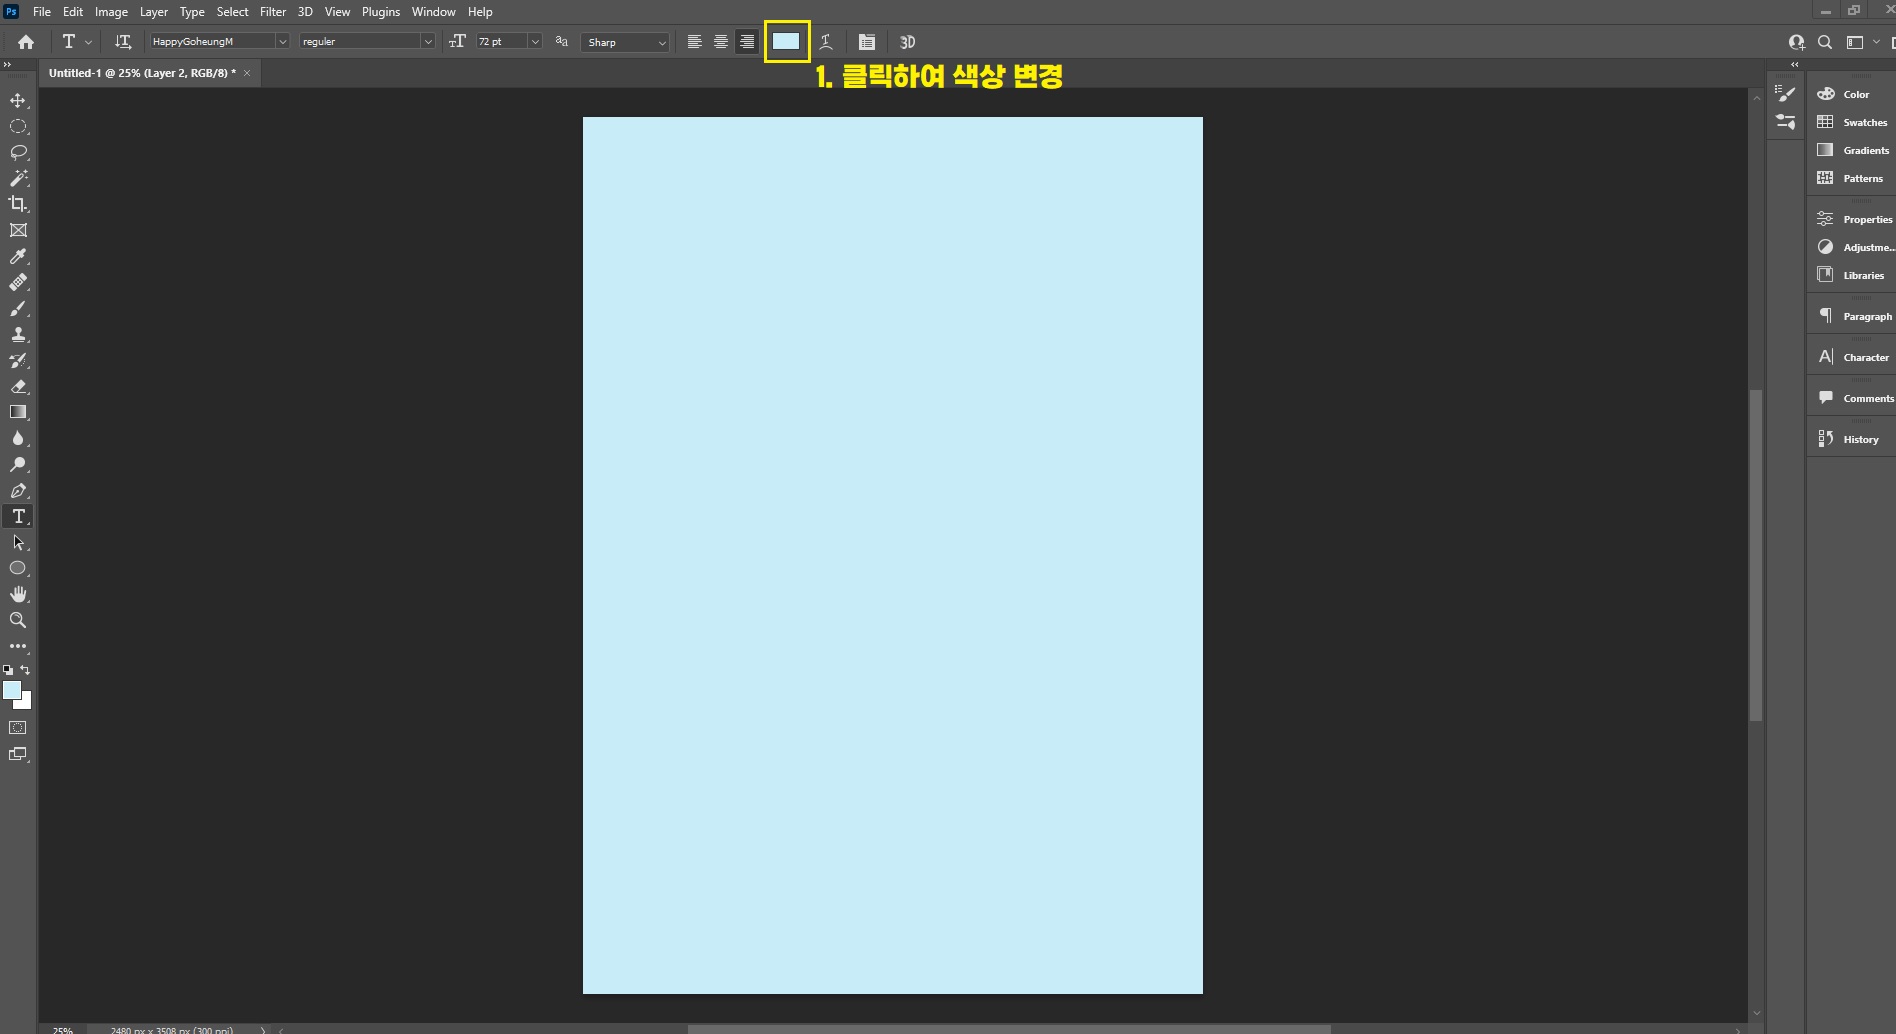The width and height of the screenshot is (1896, 1034).
Task: Select the Pen tool
Action: point(18,490)
